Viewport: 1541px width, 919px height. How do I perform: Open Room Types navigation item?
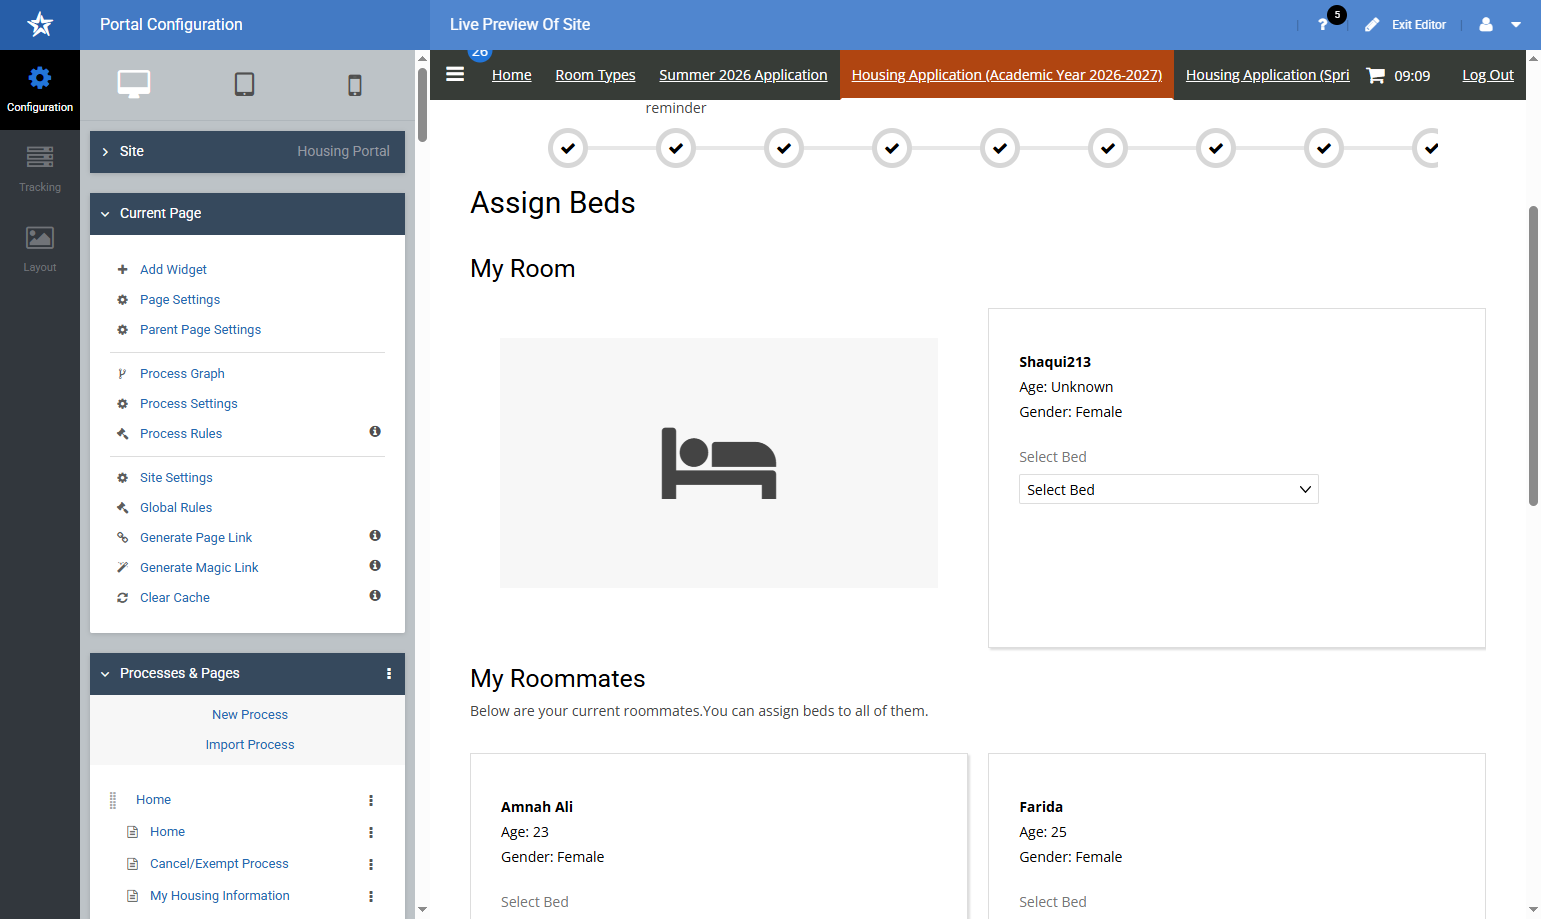coord(595,75)
